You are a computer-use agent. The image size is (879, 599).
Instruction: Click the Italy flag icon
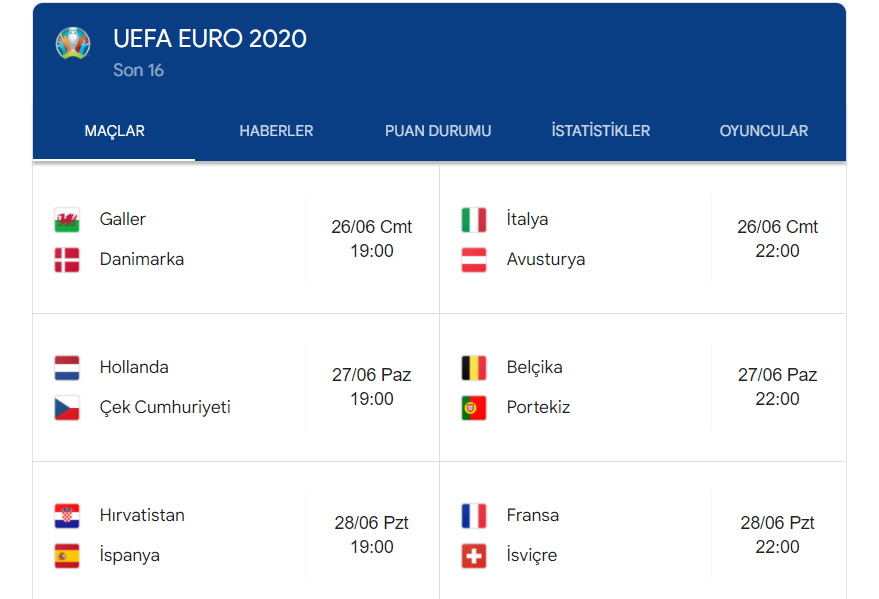(x=474, y=220)
